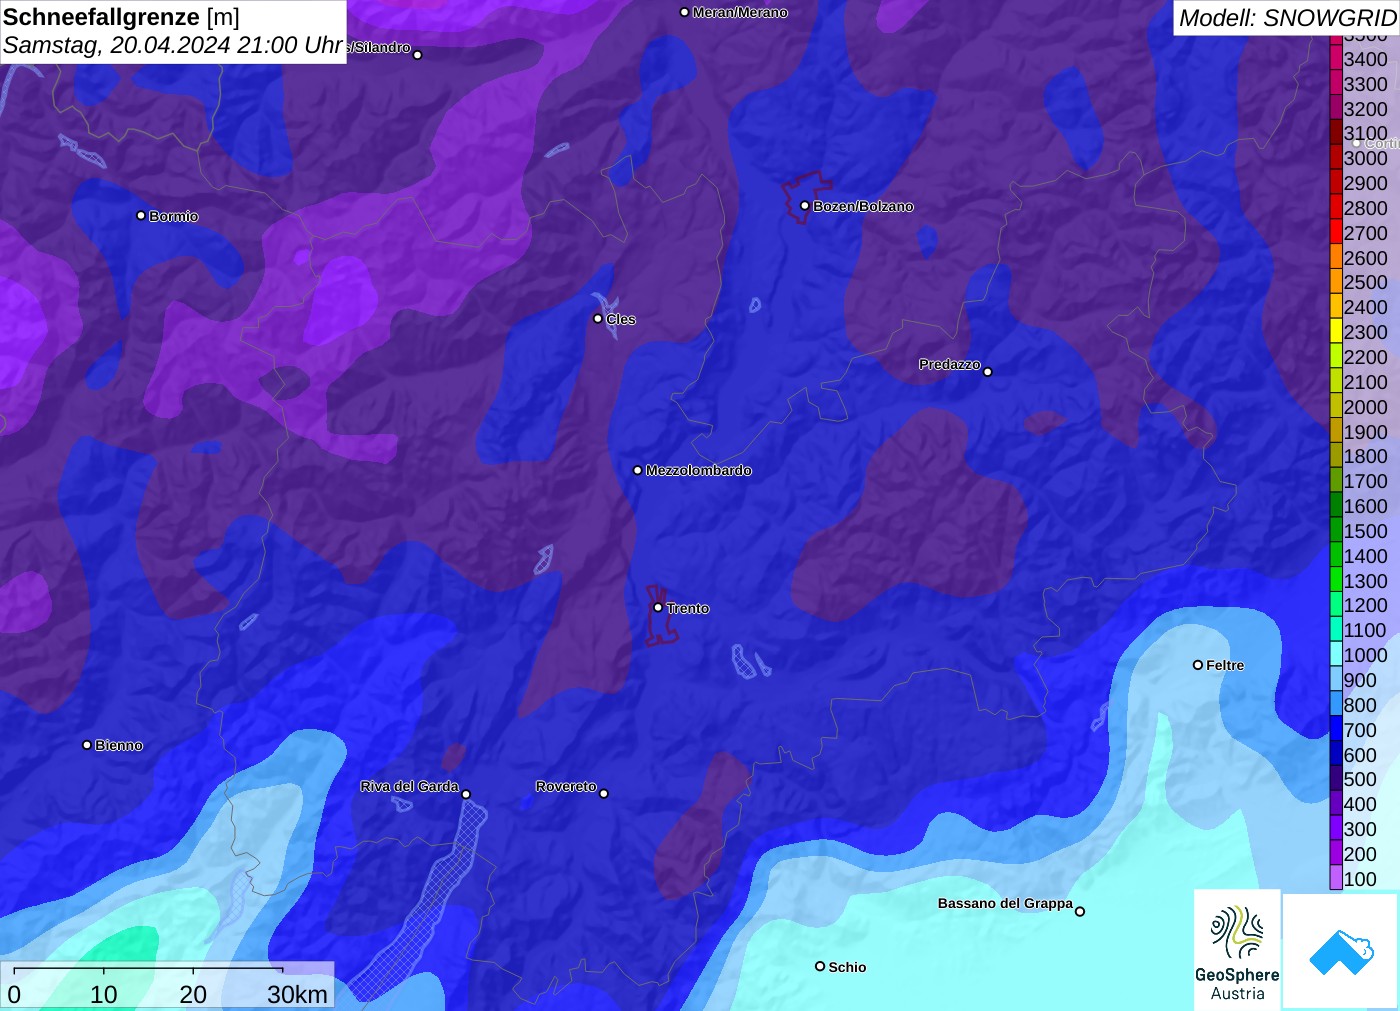Click the 30km scale bar label
The width and height of the screenshot is (1400, 1011).
click(x=297, y=994)
